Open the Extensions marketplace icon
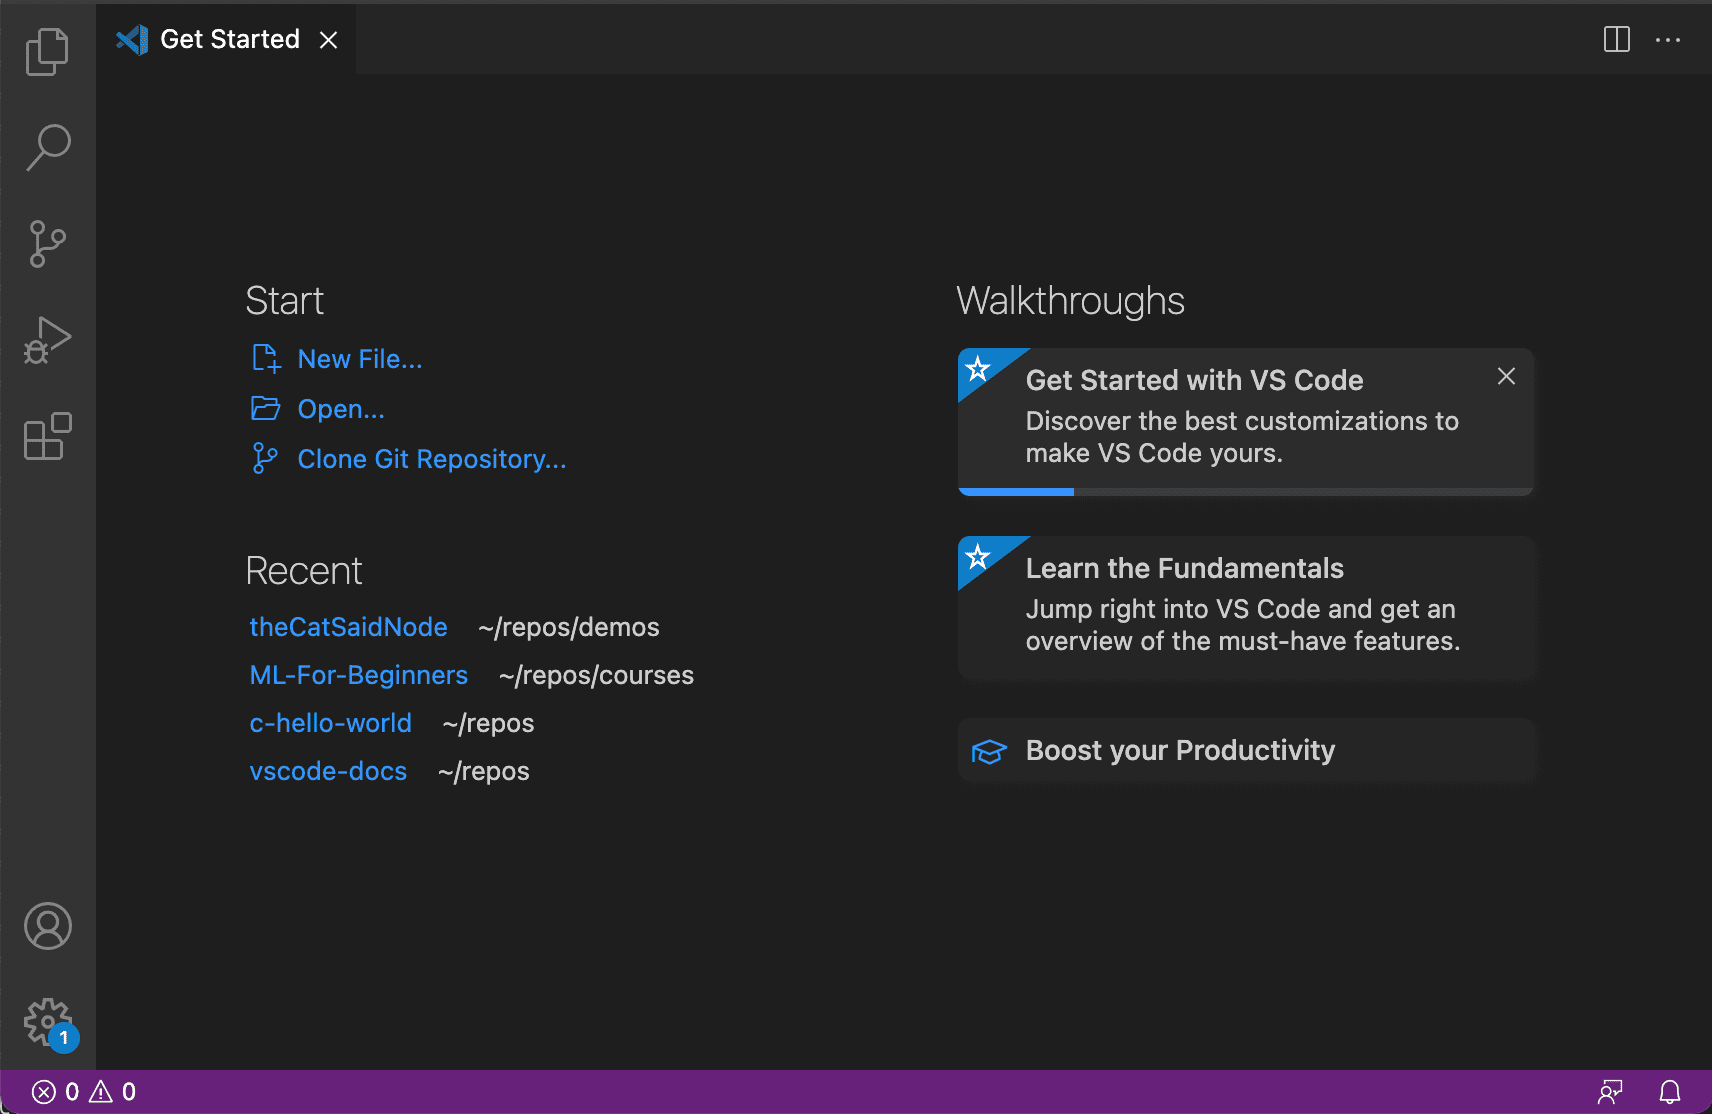The height and width of the screenshot is (1114, 1712). [x=47, y=436]
